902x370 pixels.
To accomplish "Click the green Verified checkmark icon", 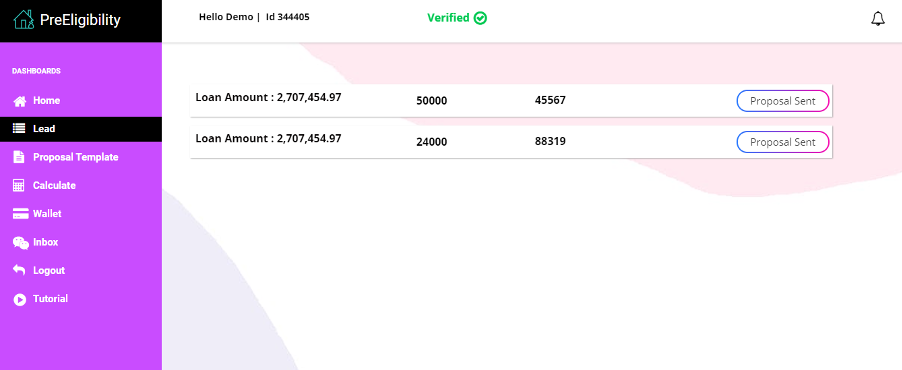I will coord(480,18).
